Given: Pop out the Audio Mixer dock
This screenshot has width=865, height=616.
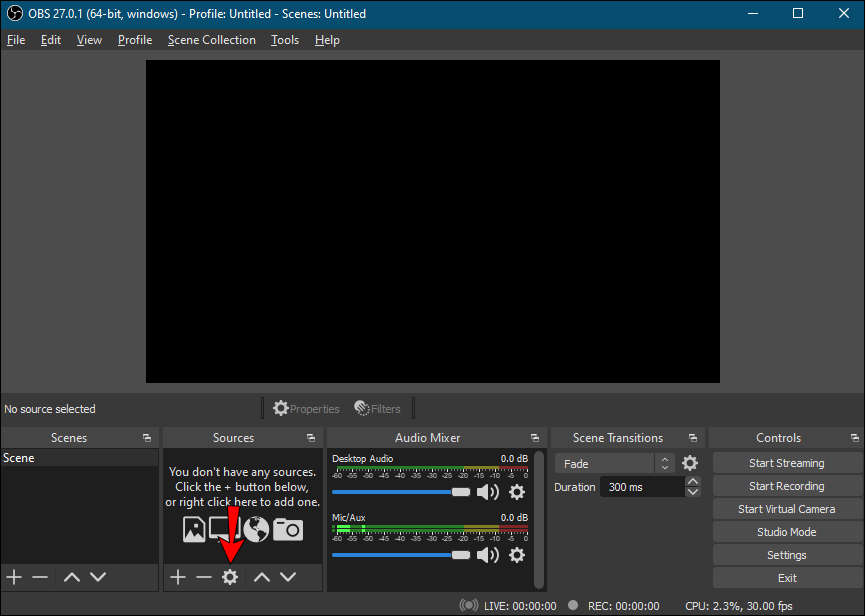Looking at the screenshot, I should click(x=535, y=438).
